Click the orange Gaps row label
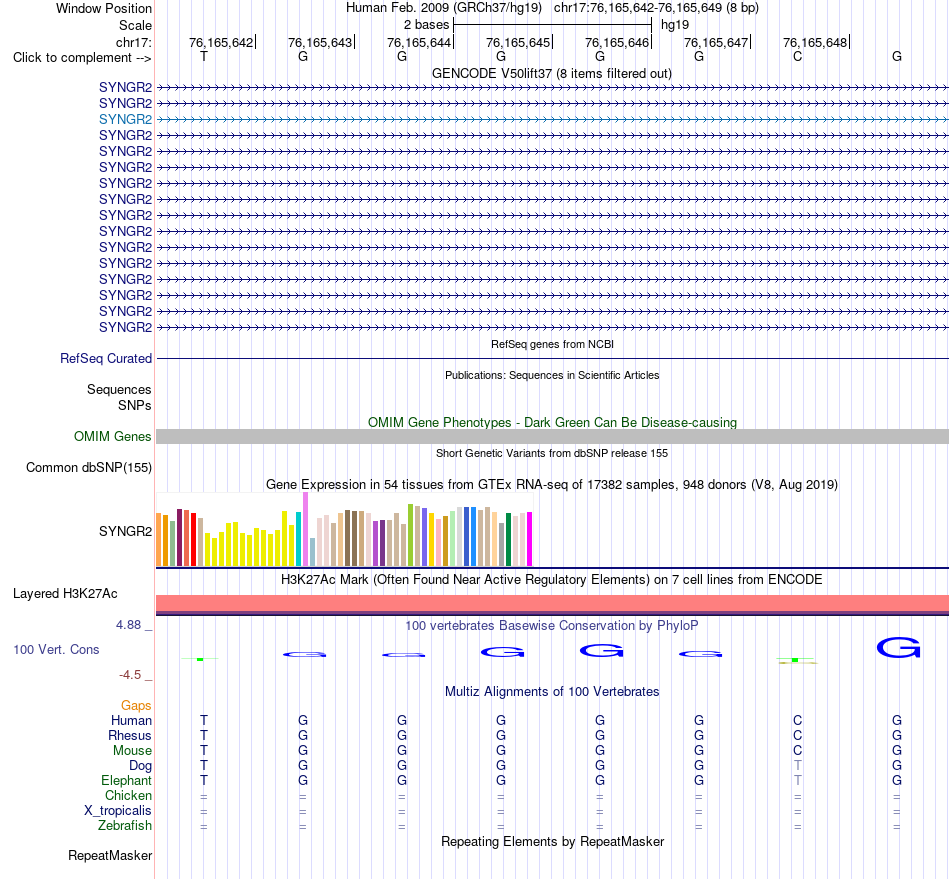 click(136, 705)
